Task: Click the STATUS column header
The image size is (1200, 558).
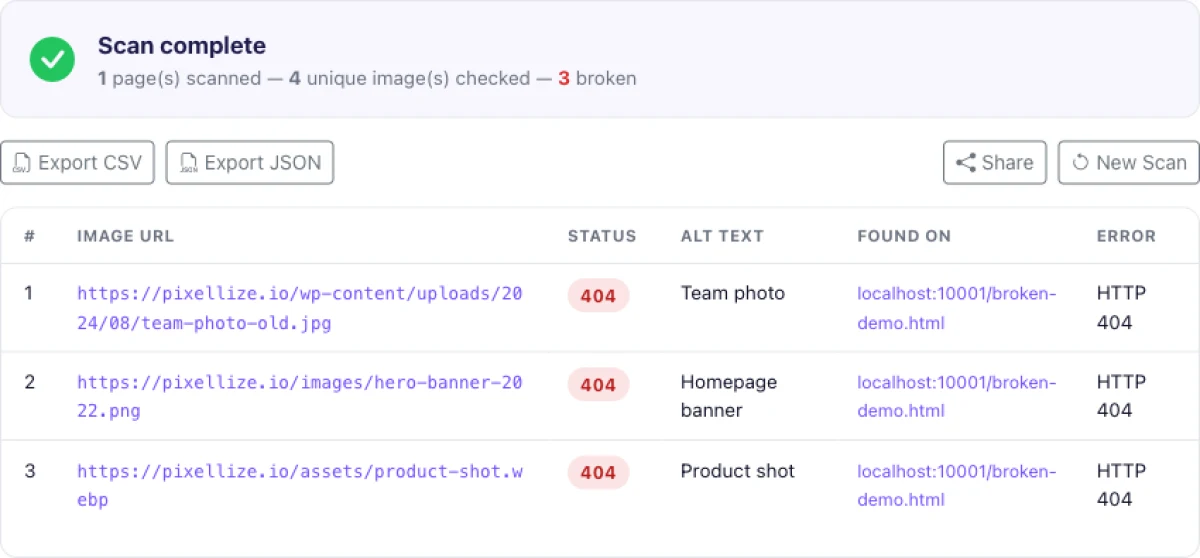Action: 602,237
